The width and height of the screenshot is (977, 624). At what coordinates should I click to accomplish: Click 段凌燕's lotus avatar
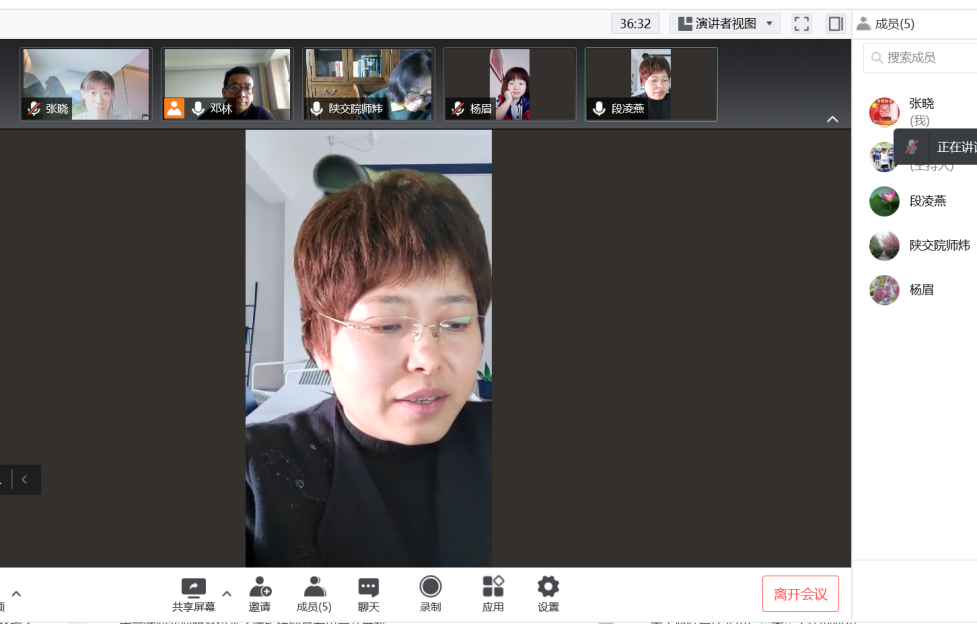point(884,201)
